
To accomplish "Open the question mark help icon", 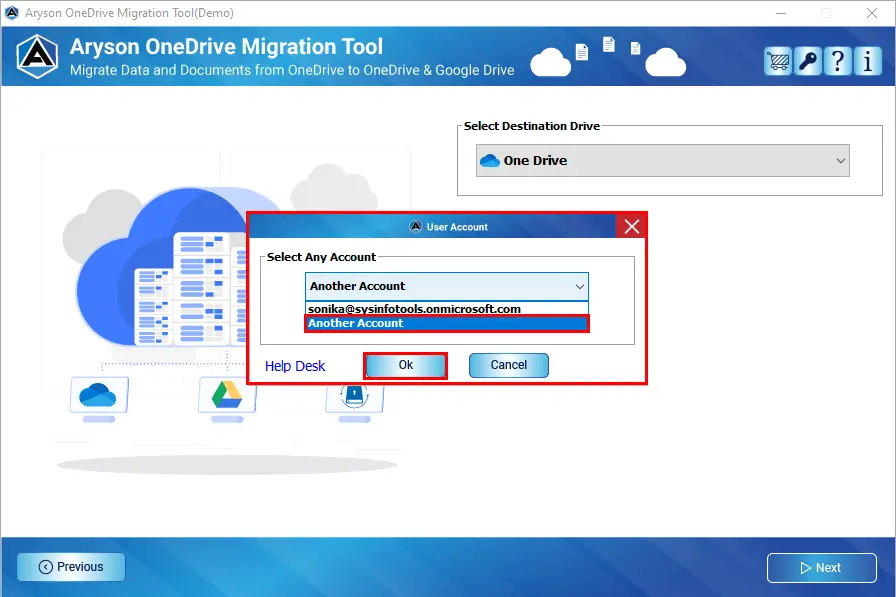I will (838, 61).
